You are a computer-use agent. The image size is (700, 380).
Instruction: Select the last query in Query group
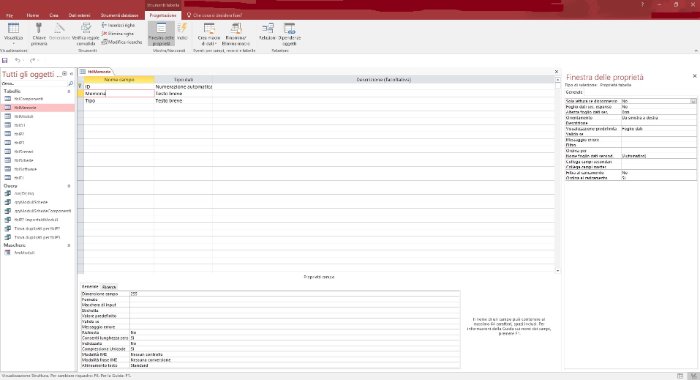(38, 237)
